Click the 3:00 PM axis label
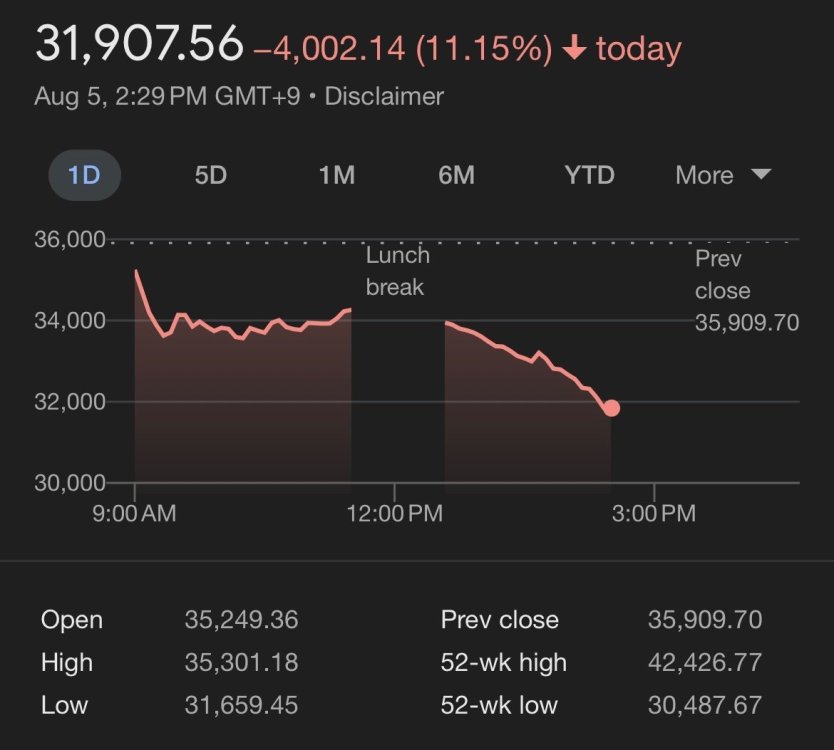This screenshot has height=750, width=834. tap(655, 514)
